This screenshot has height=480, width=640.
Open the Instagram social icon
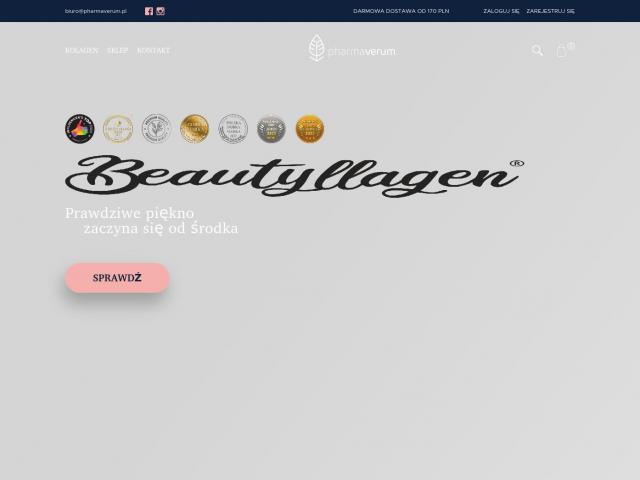[x=160, y=11]
